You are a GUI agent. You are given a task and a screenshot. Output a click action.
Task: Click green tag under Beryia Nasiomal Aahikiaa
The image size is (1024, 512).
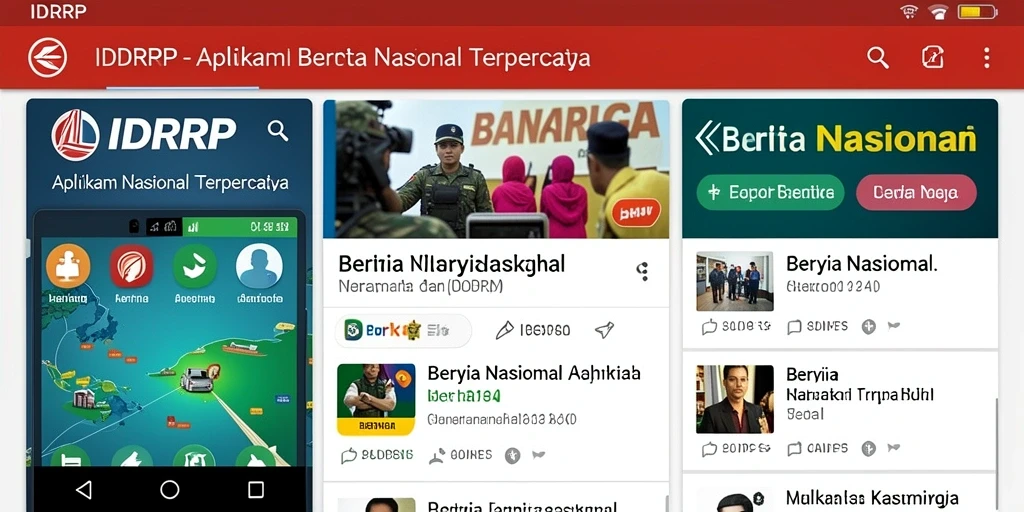pyautogui.click(x=464, y=396)
